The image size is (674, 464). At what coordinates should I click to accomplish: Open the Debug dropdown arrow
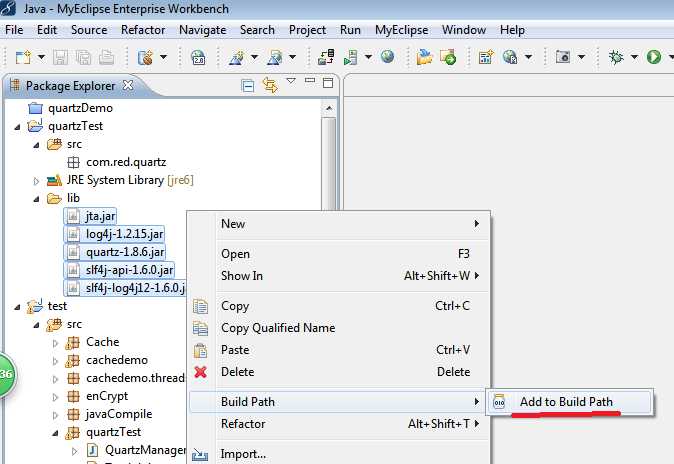[x=634, y=57]
